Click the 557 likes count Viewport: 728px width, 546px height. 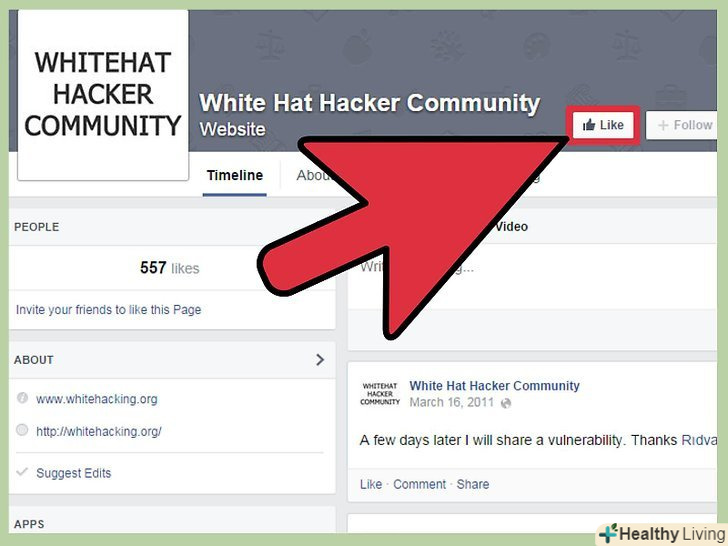[x=169, y=268]
